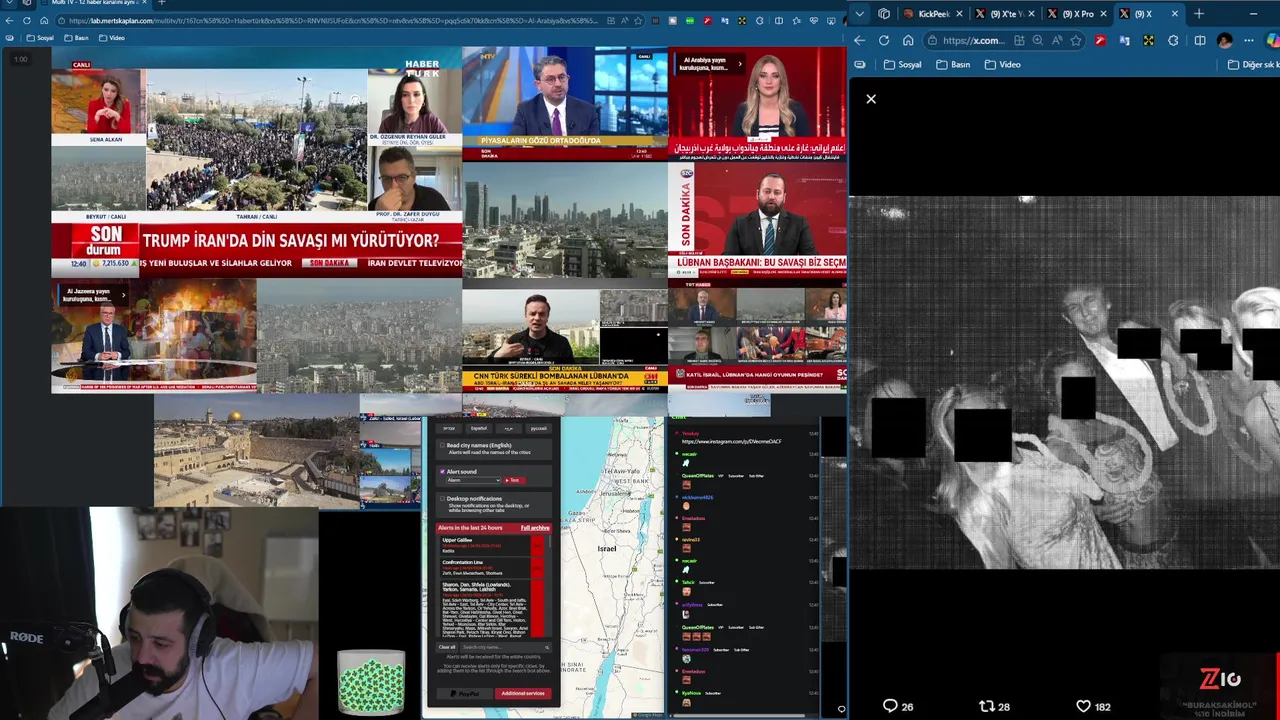This screenshot has height=720, width=1280.
Task: Expand the Al Jazeera tile chevron
Action: coord(124,295)
